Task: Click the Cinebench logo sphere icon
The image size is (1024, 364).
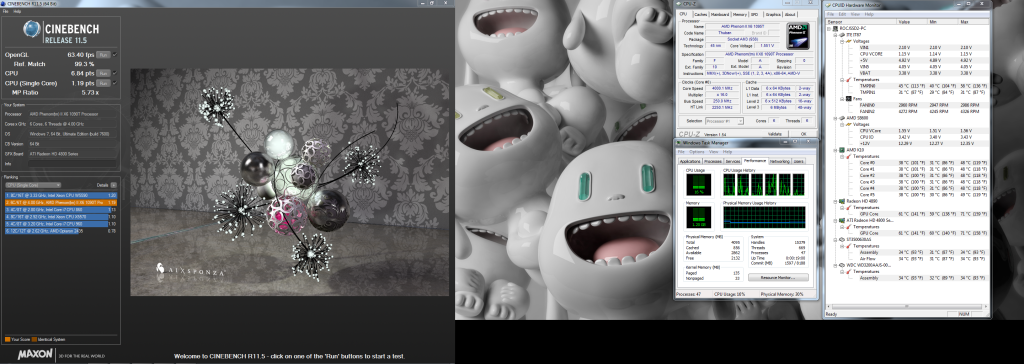Action: point(32,29)
